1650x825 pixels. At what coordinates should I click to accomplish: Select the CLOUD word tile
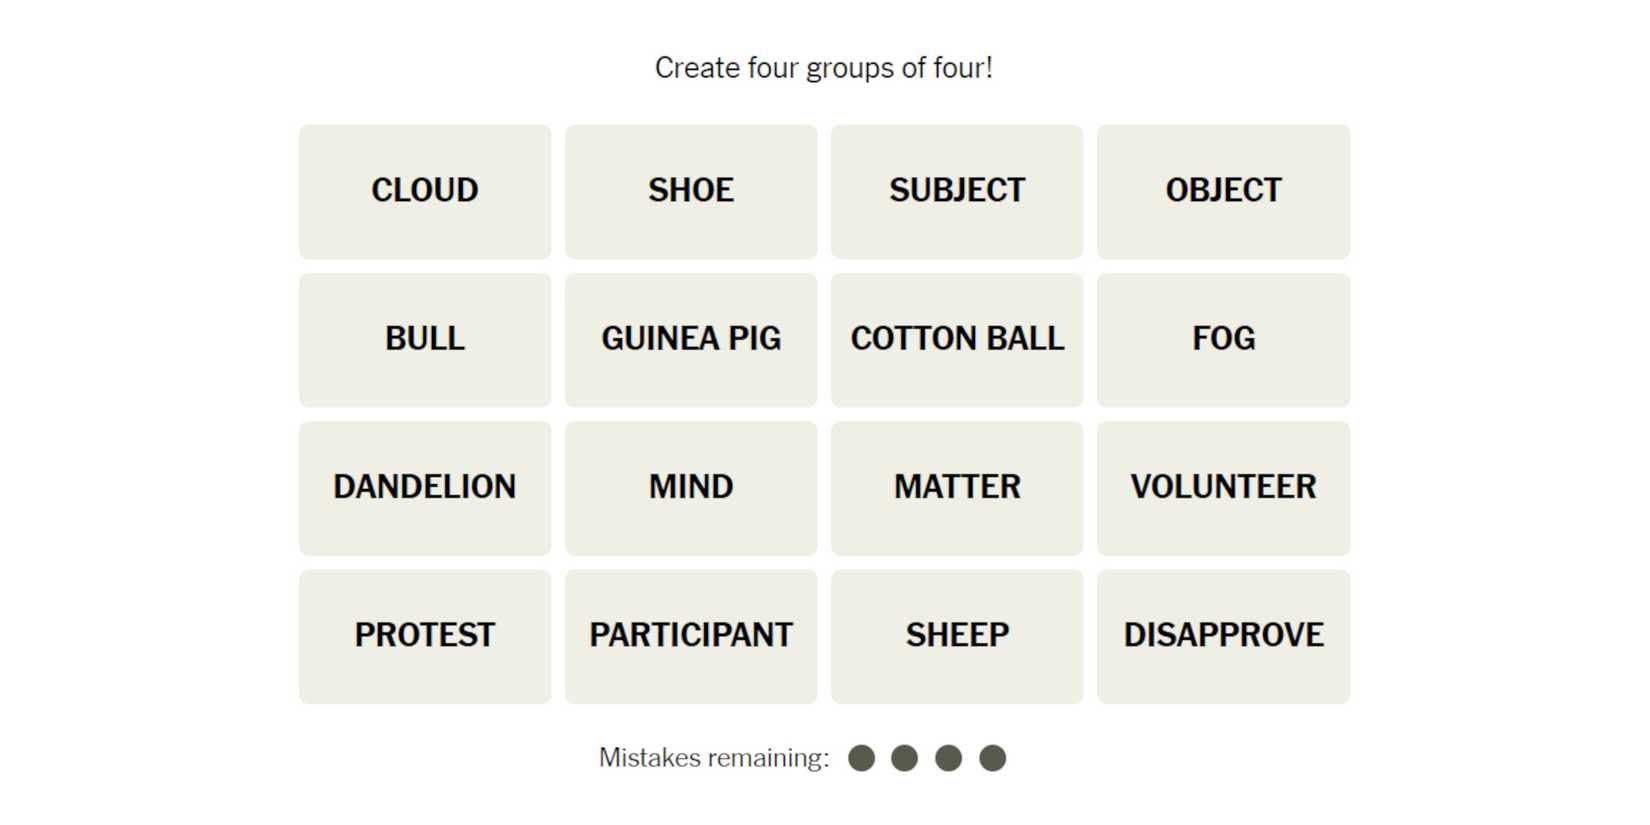(x=424, y=191)
